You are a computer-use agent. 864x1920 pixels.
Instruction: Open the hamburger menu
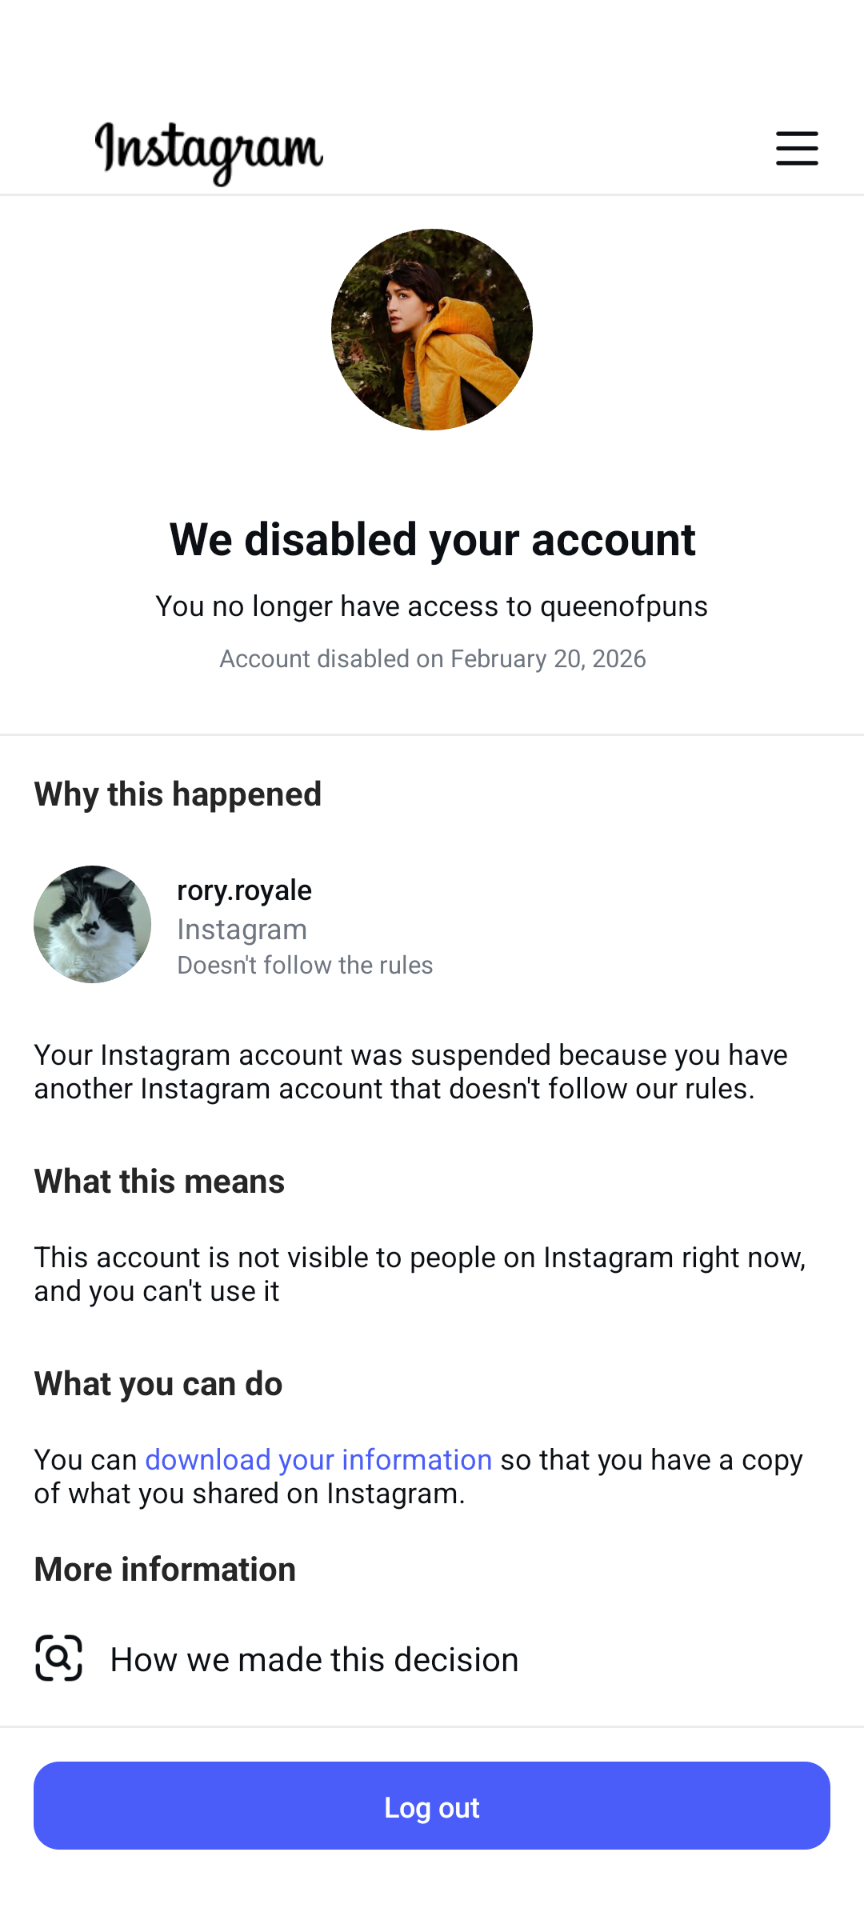796,148
